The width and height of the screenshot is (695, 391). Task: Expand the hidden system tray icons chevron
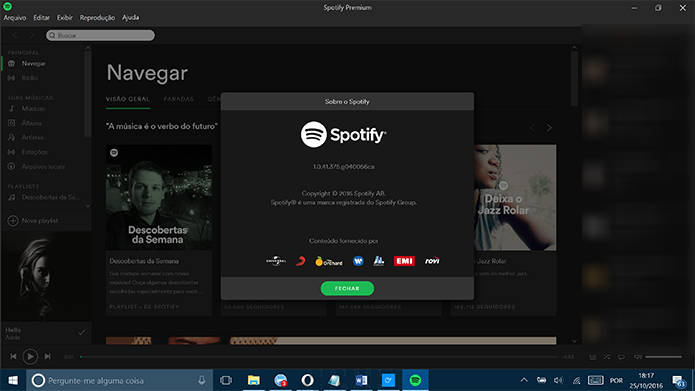pyautogui.click(x=524, y=380)
